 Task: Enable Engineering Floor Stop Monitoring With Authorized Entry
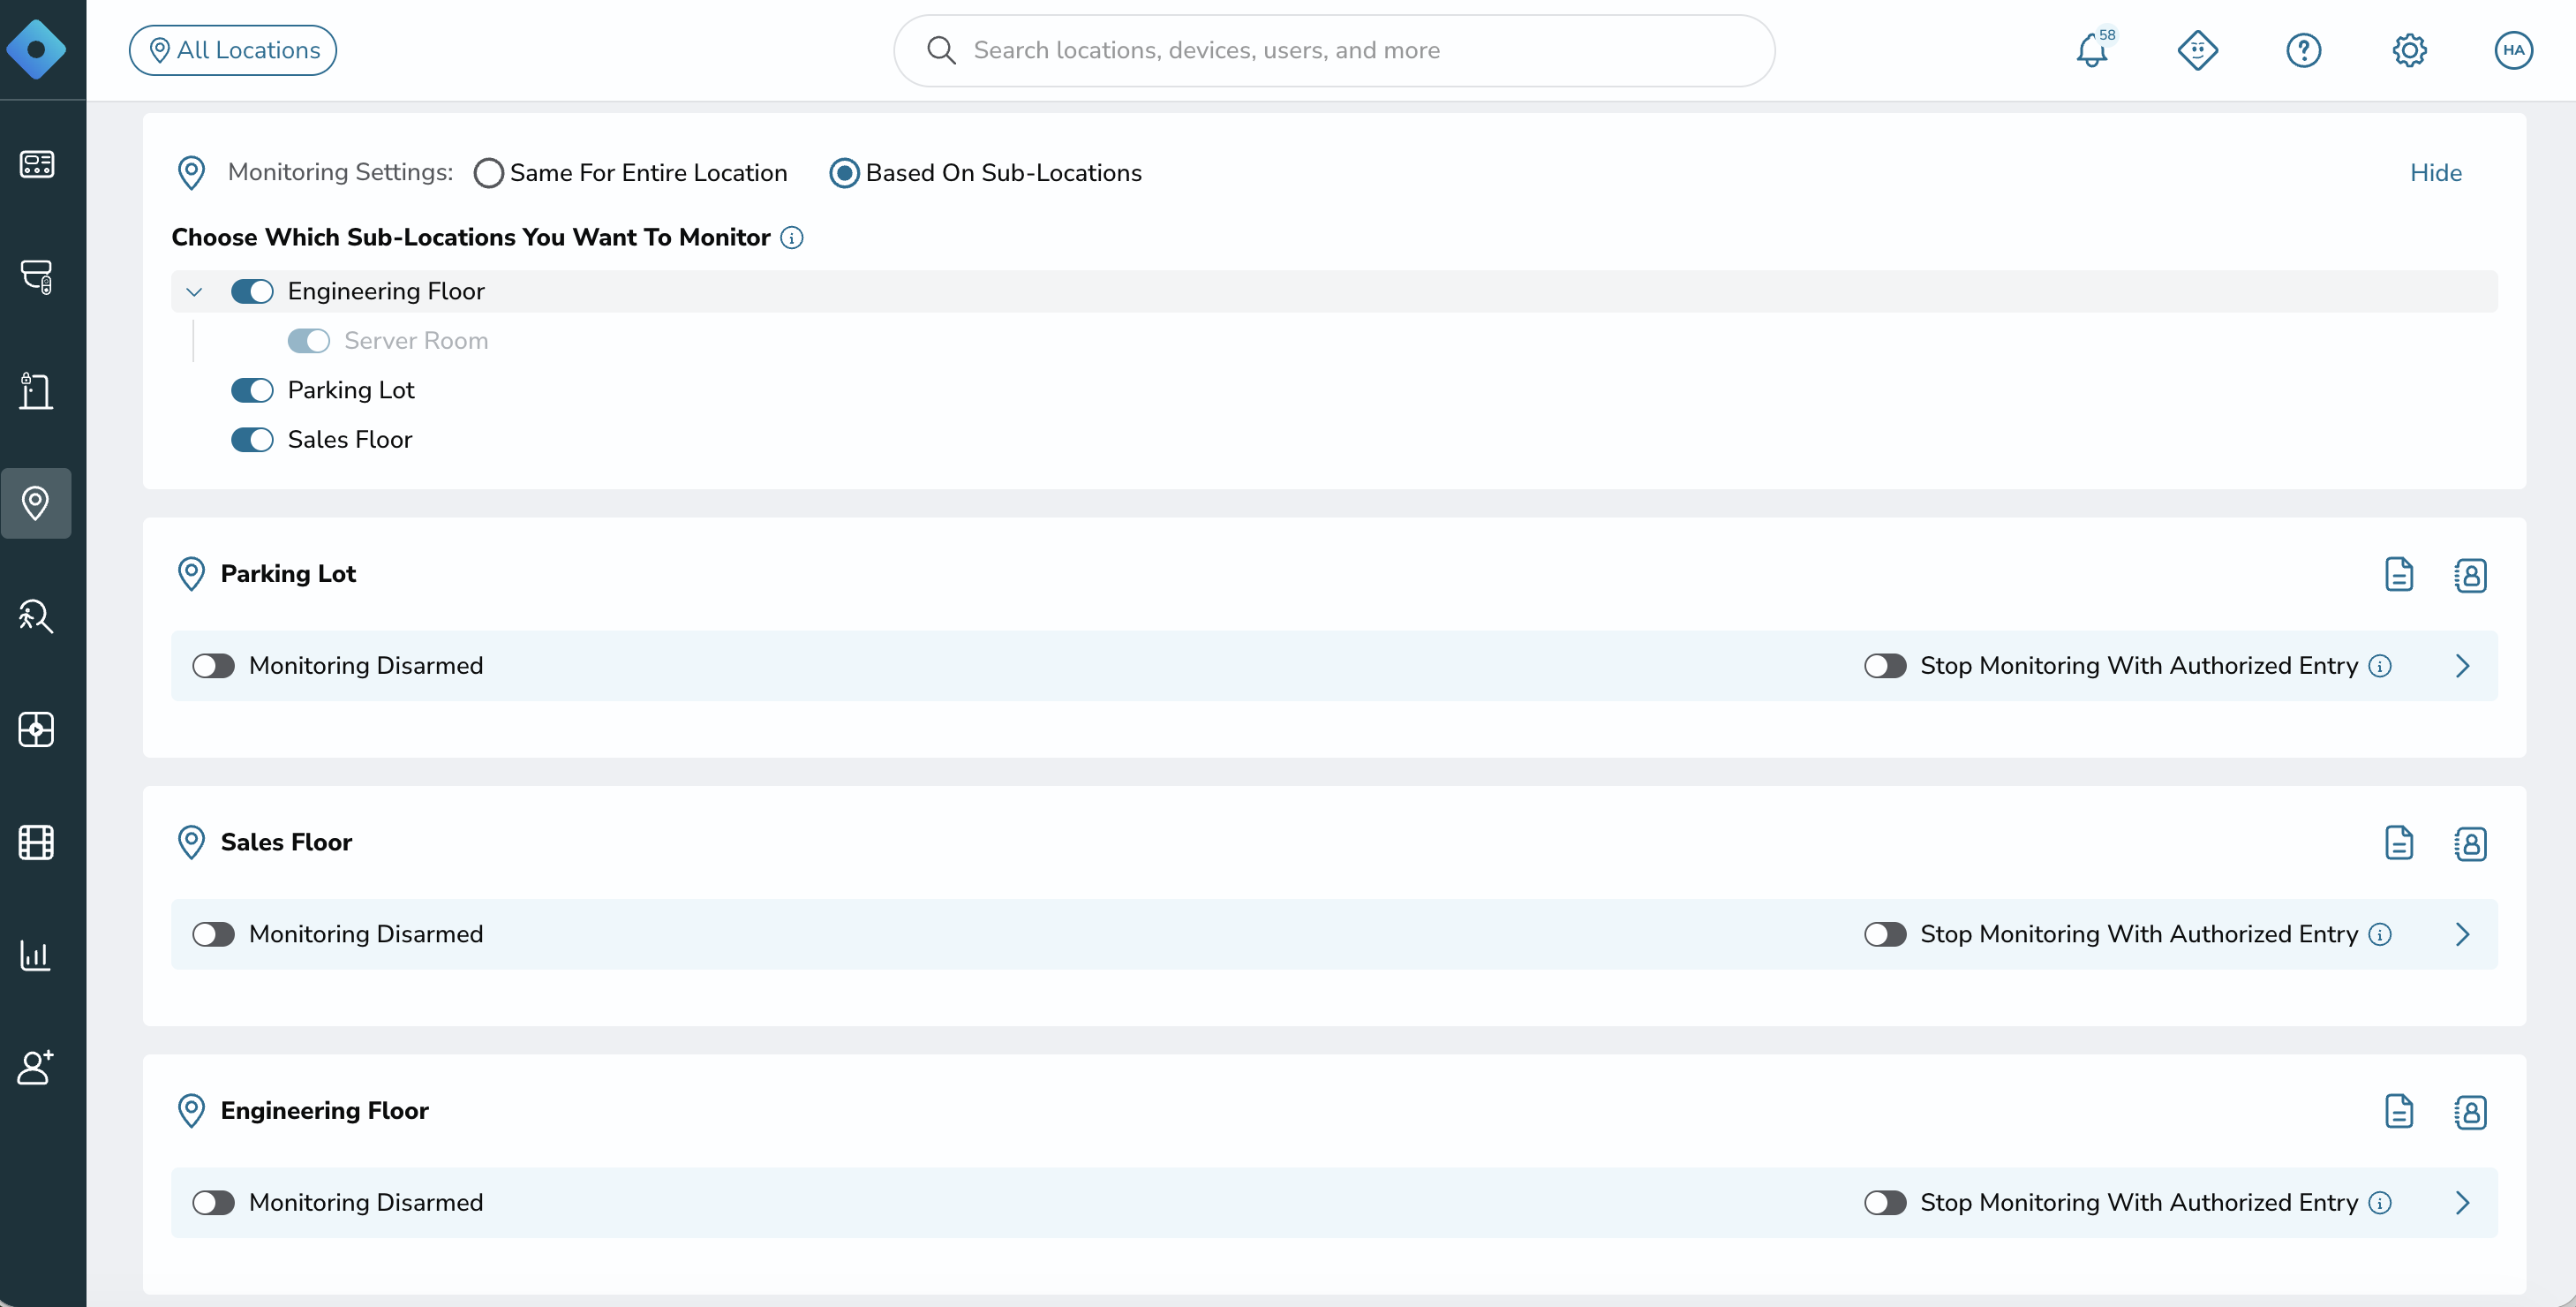point(1885,1203)
